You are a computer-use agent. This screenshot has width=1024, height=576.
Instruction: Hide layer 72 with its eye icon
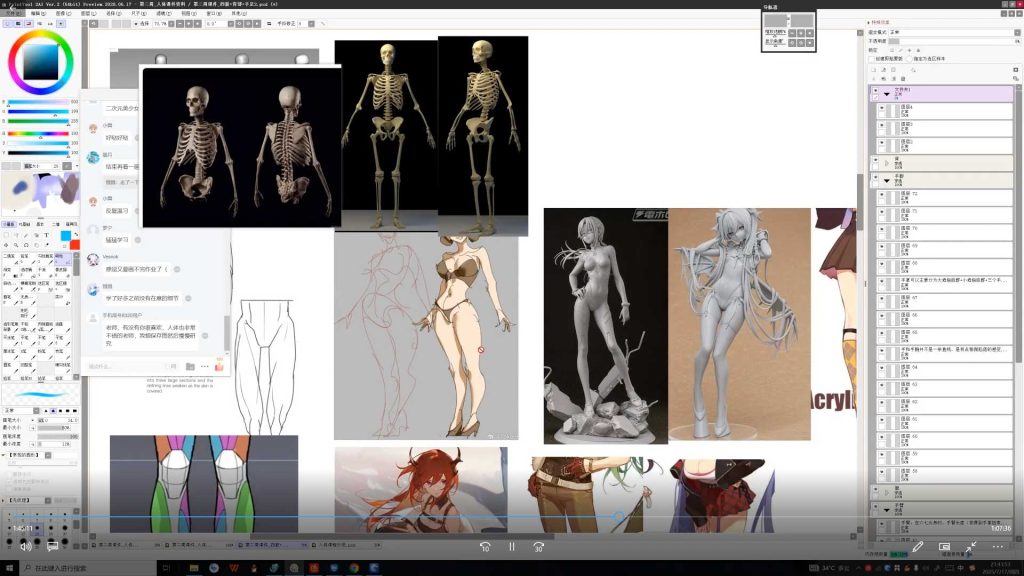click(x=882, y=195)
